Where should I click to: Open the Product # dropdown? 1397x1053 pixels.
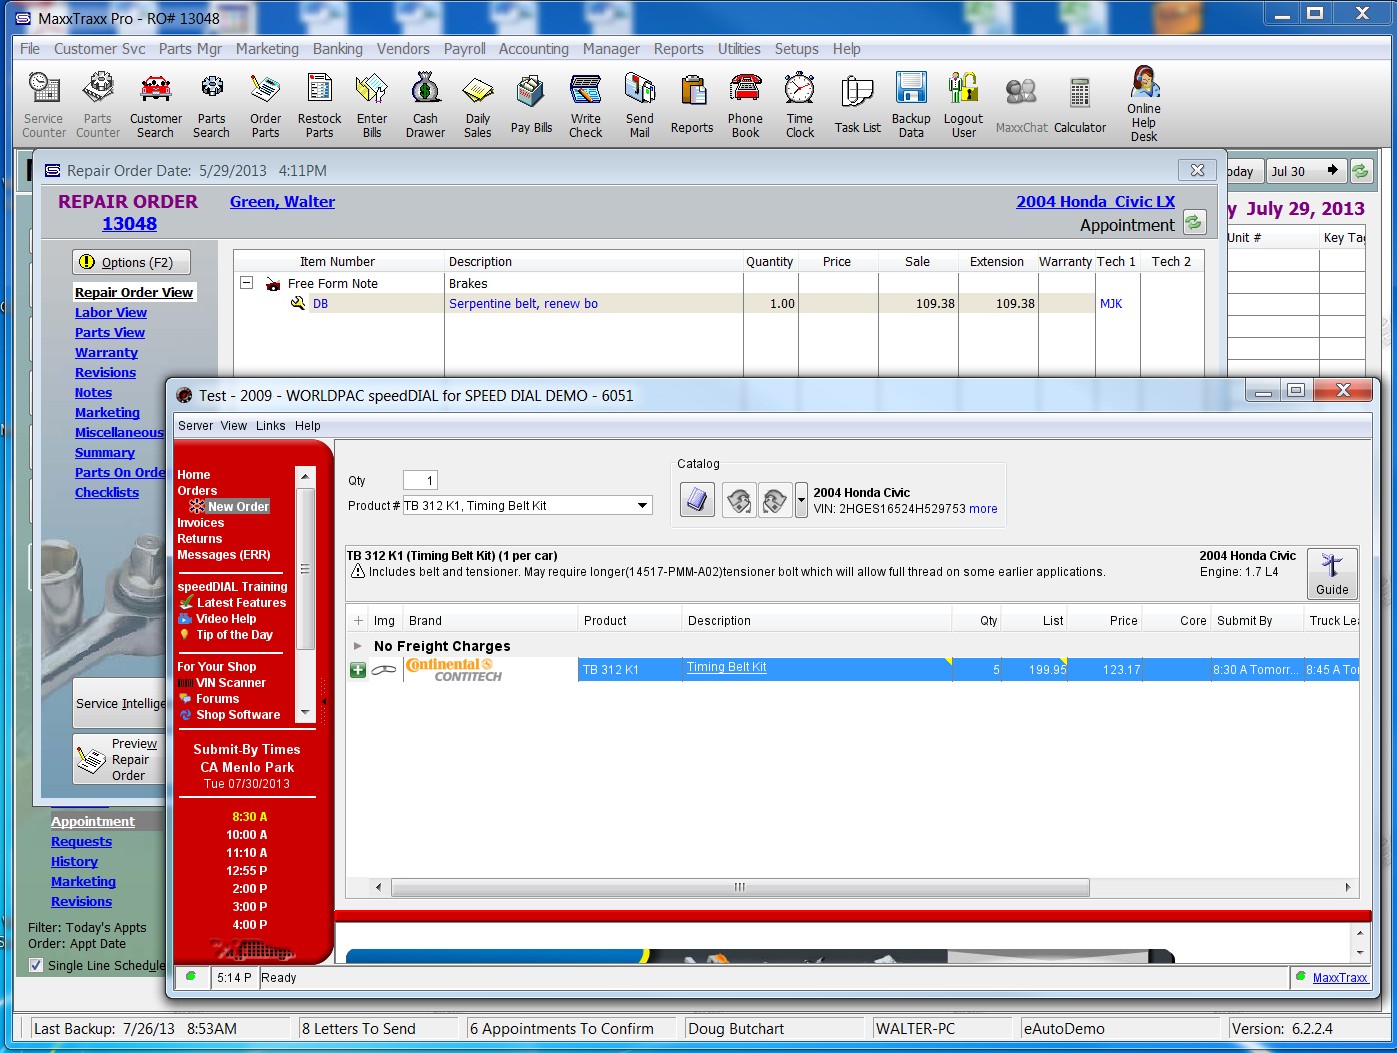point(643,506)
